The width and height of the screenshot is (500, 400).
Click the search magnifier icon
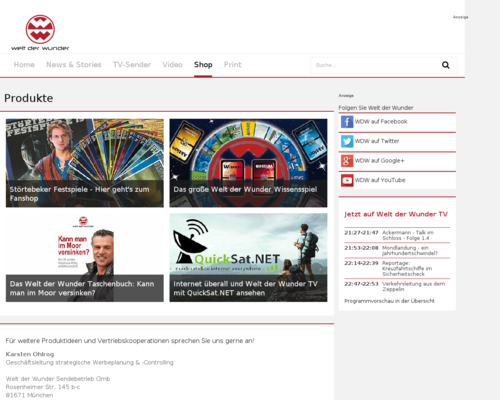[446, 65]
